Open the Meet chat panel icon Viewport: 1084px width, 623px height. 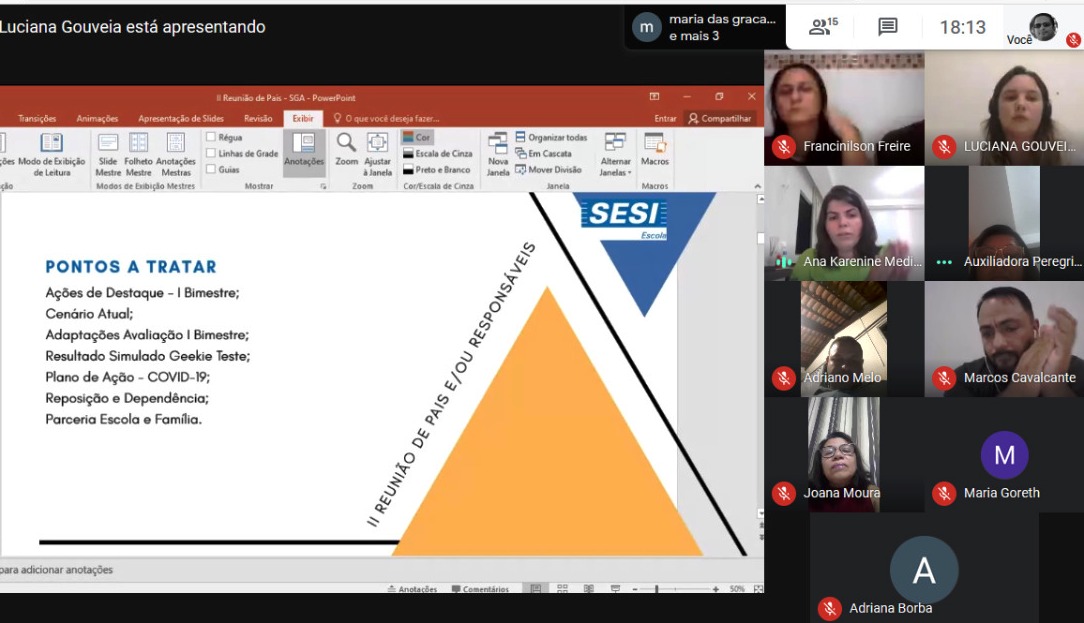[888, 27]
